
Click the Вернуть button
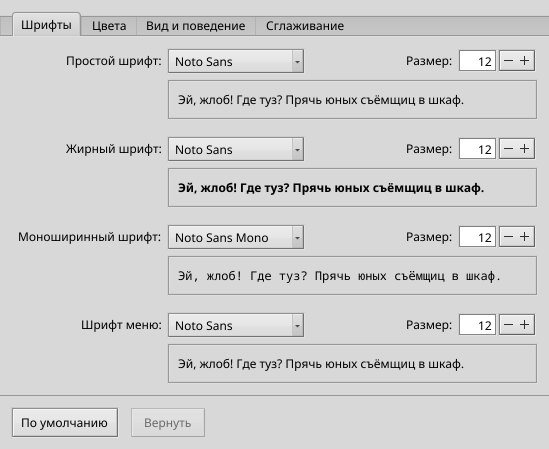point(168,423)
